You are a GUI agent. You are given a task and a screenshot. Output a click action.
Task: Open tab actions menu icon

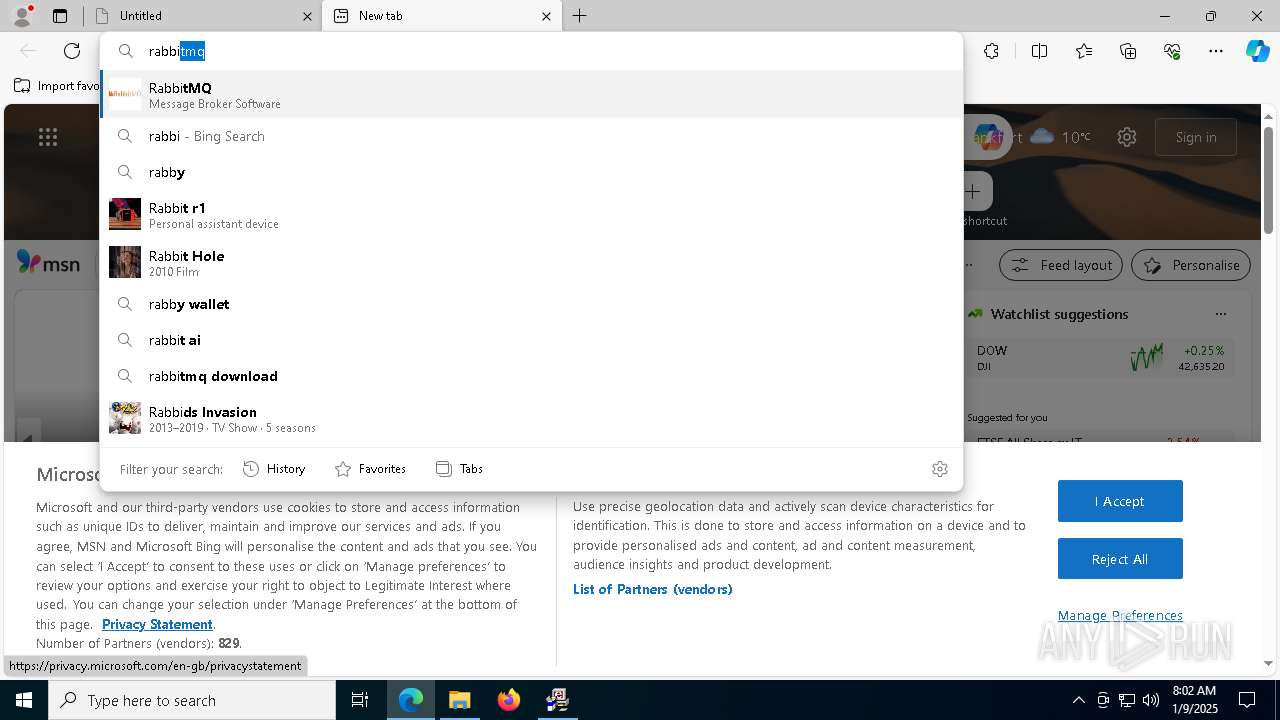60,16
